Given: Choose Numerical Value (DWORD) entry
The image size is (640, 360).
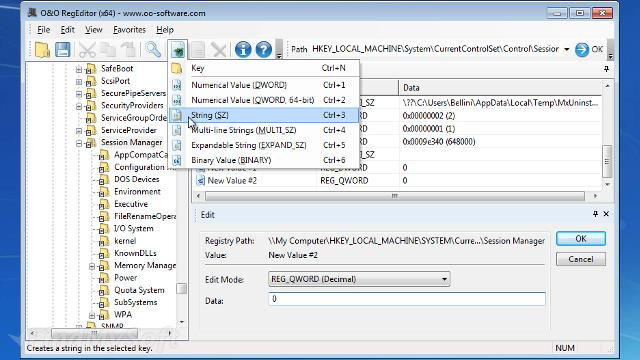Looking at the screenshot, I should 264,85.
